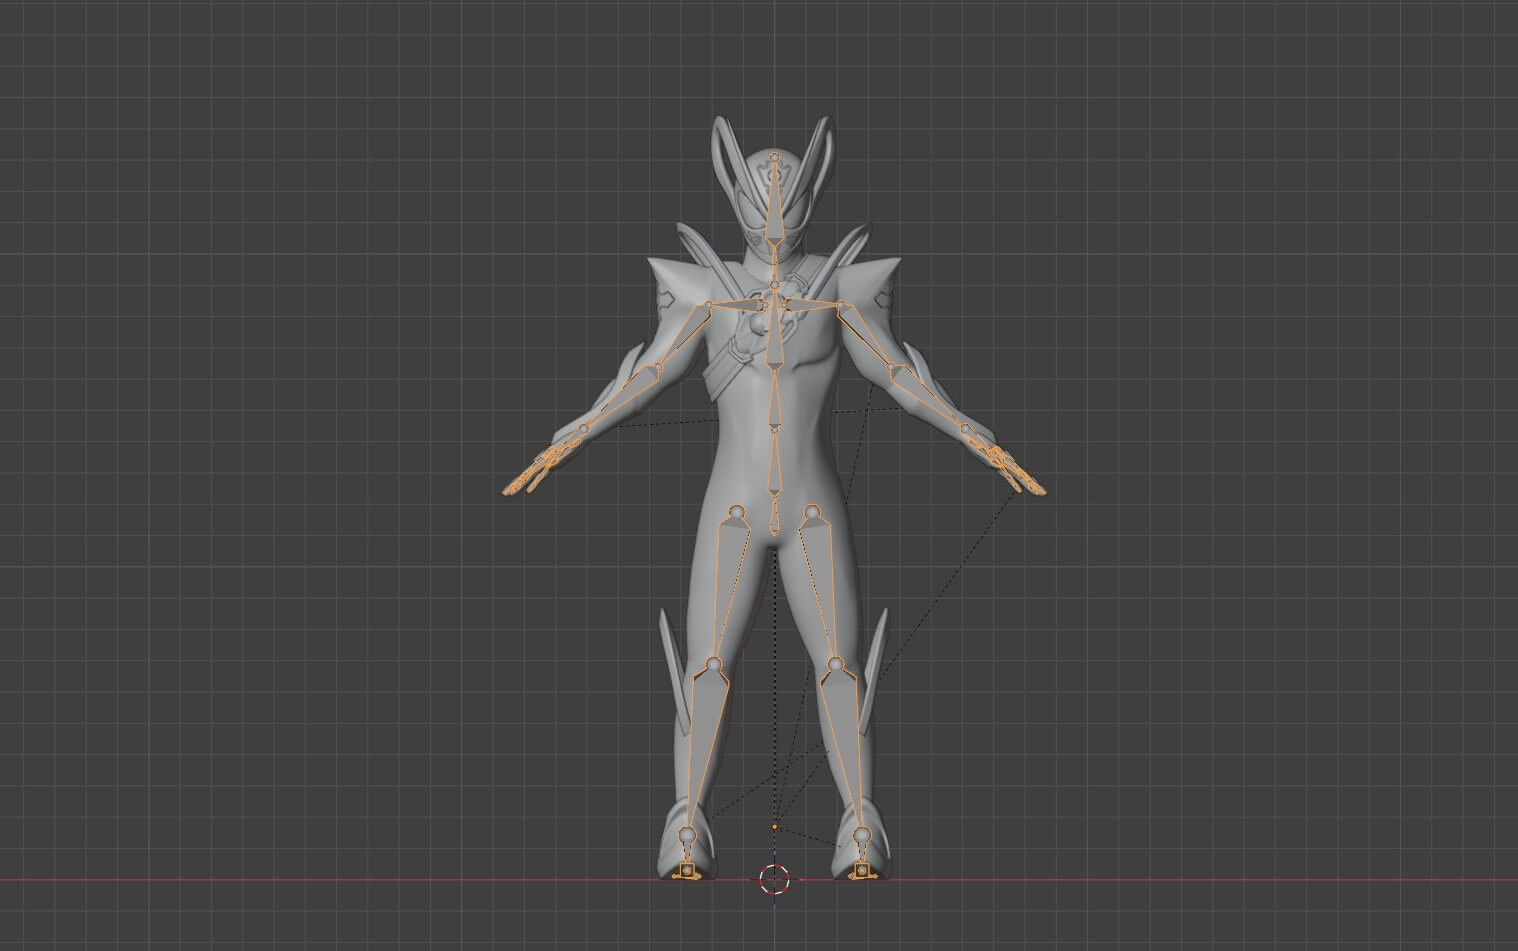Select the forearm bone on screen right

(x=929, y=398)
